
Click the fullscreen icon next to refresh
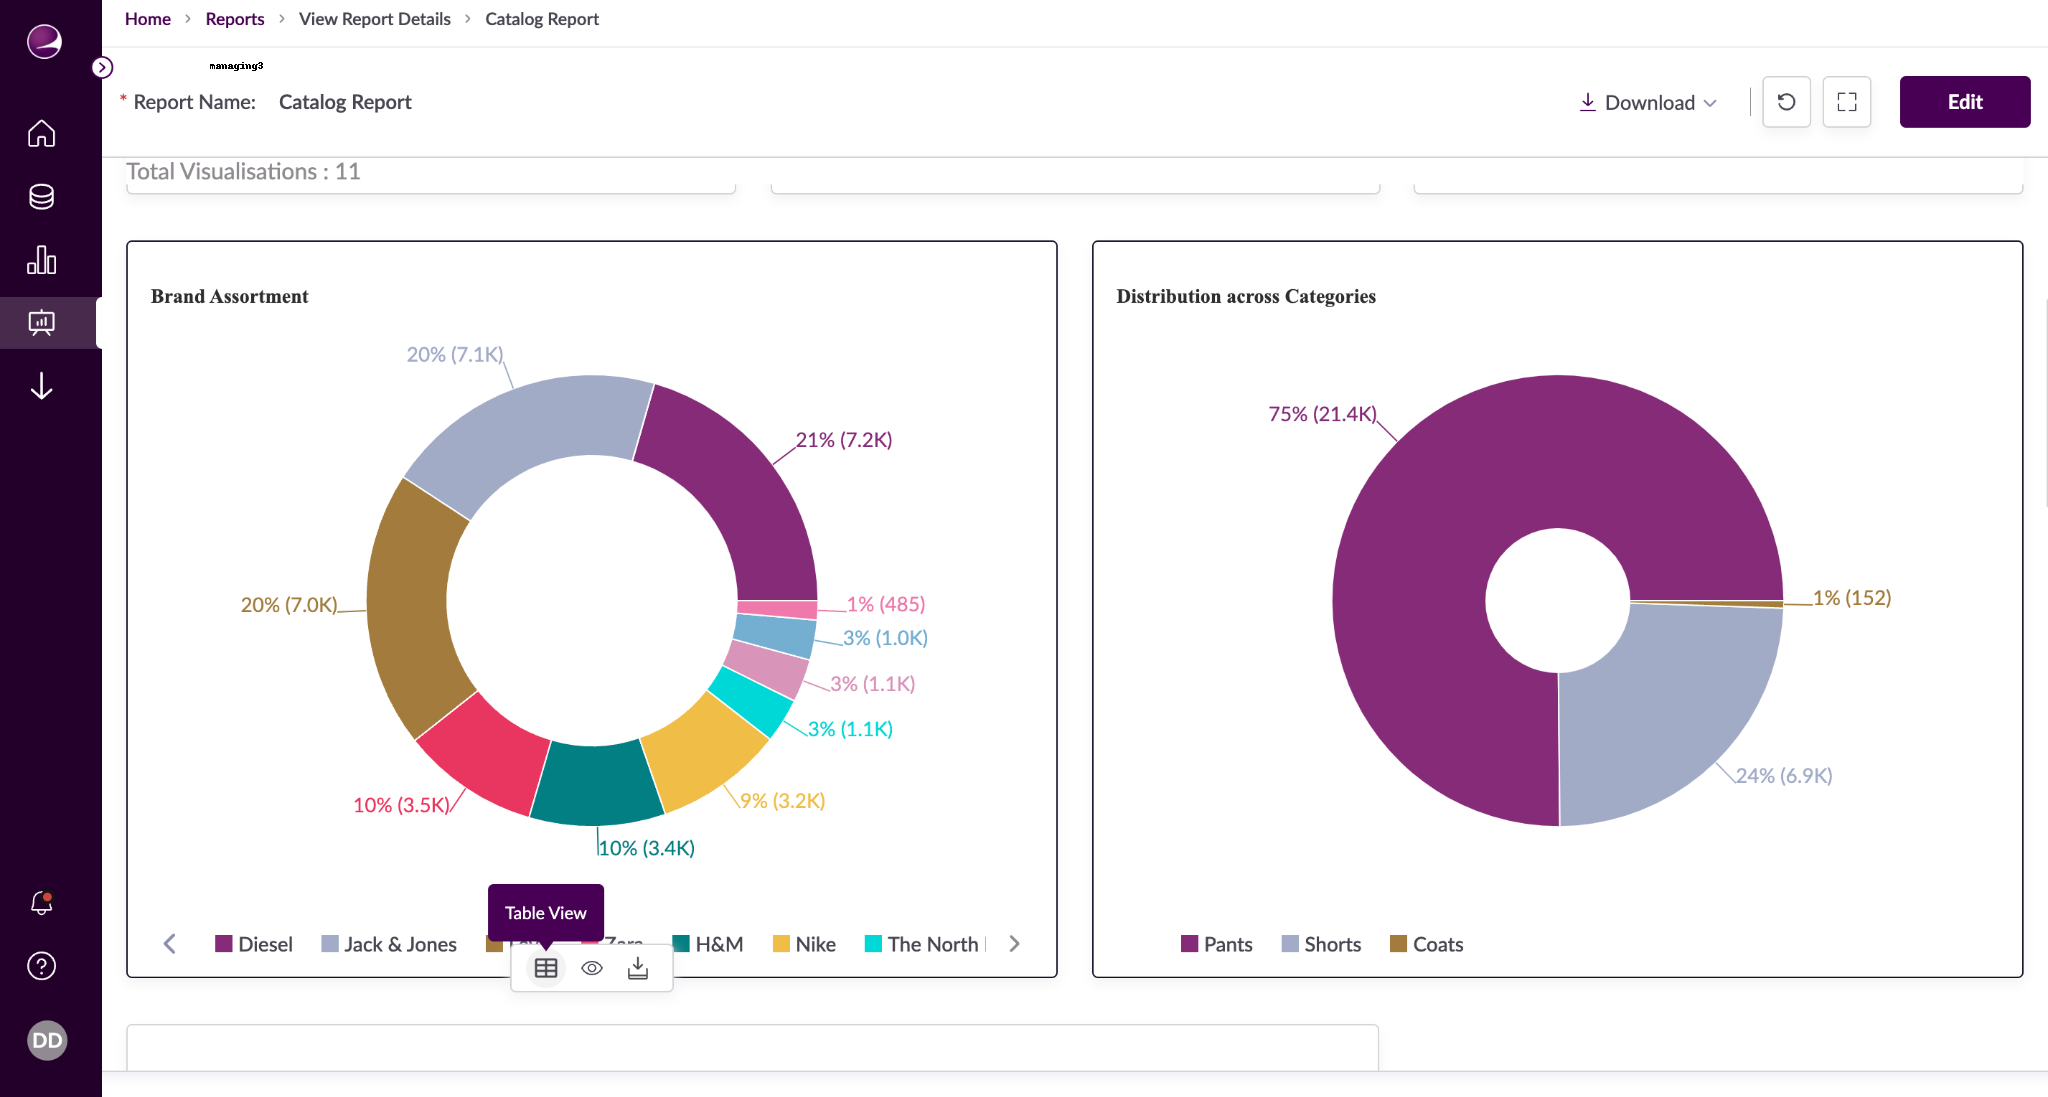click(x=1846, y=101)
